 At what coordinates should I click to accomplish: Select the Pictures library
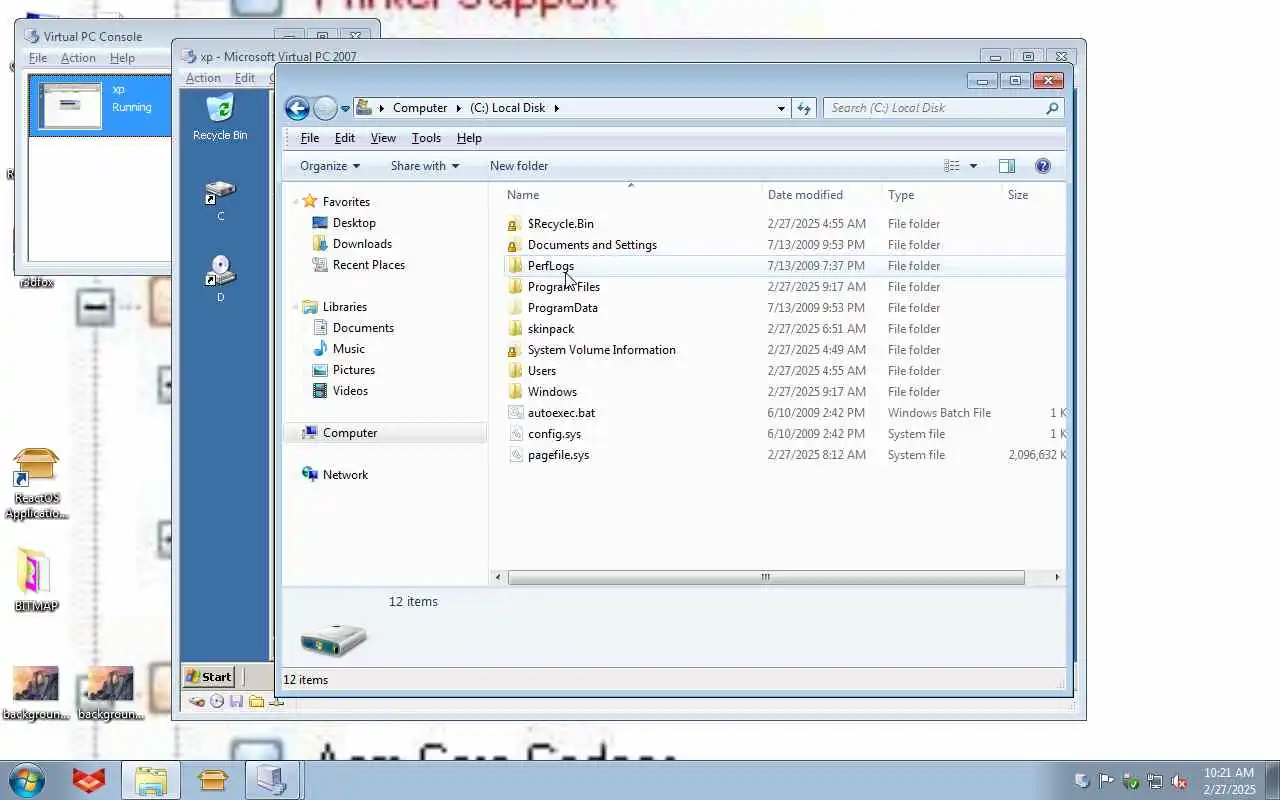pyautogui.click(x=353, y=370)
